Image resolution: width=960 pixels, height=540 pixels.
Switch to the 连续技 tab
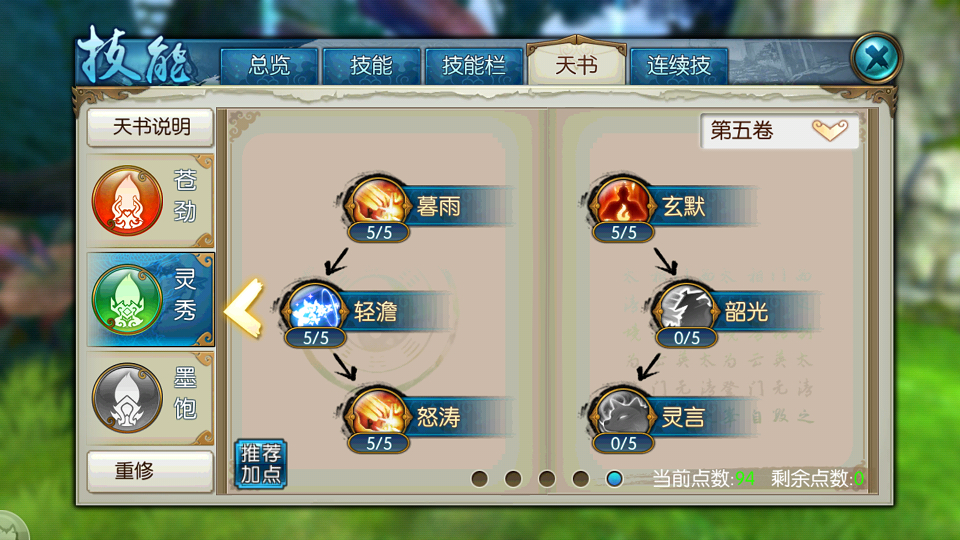tap(679, 66)
